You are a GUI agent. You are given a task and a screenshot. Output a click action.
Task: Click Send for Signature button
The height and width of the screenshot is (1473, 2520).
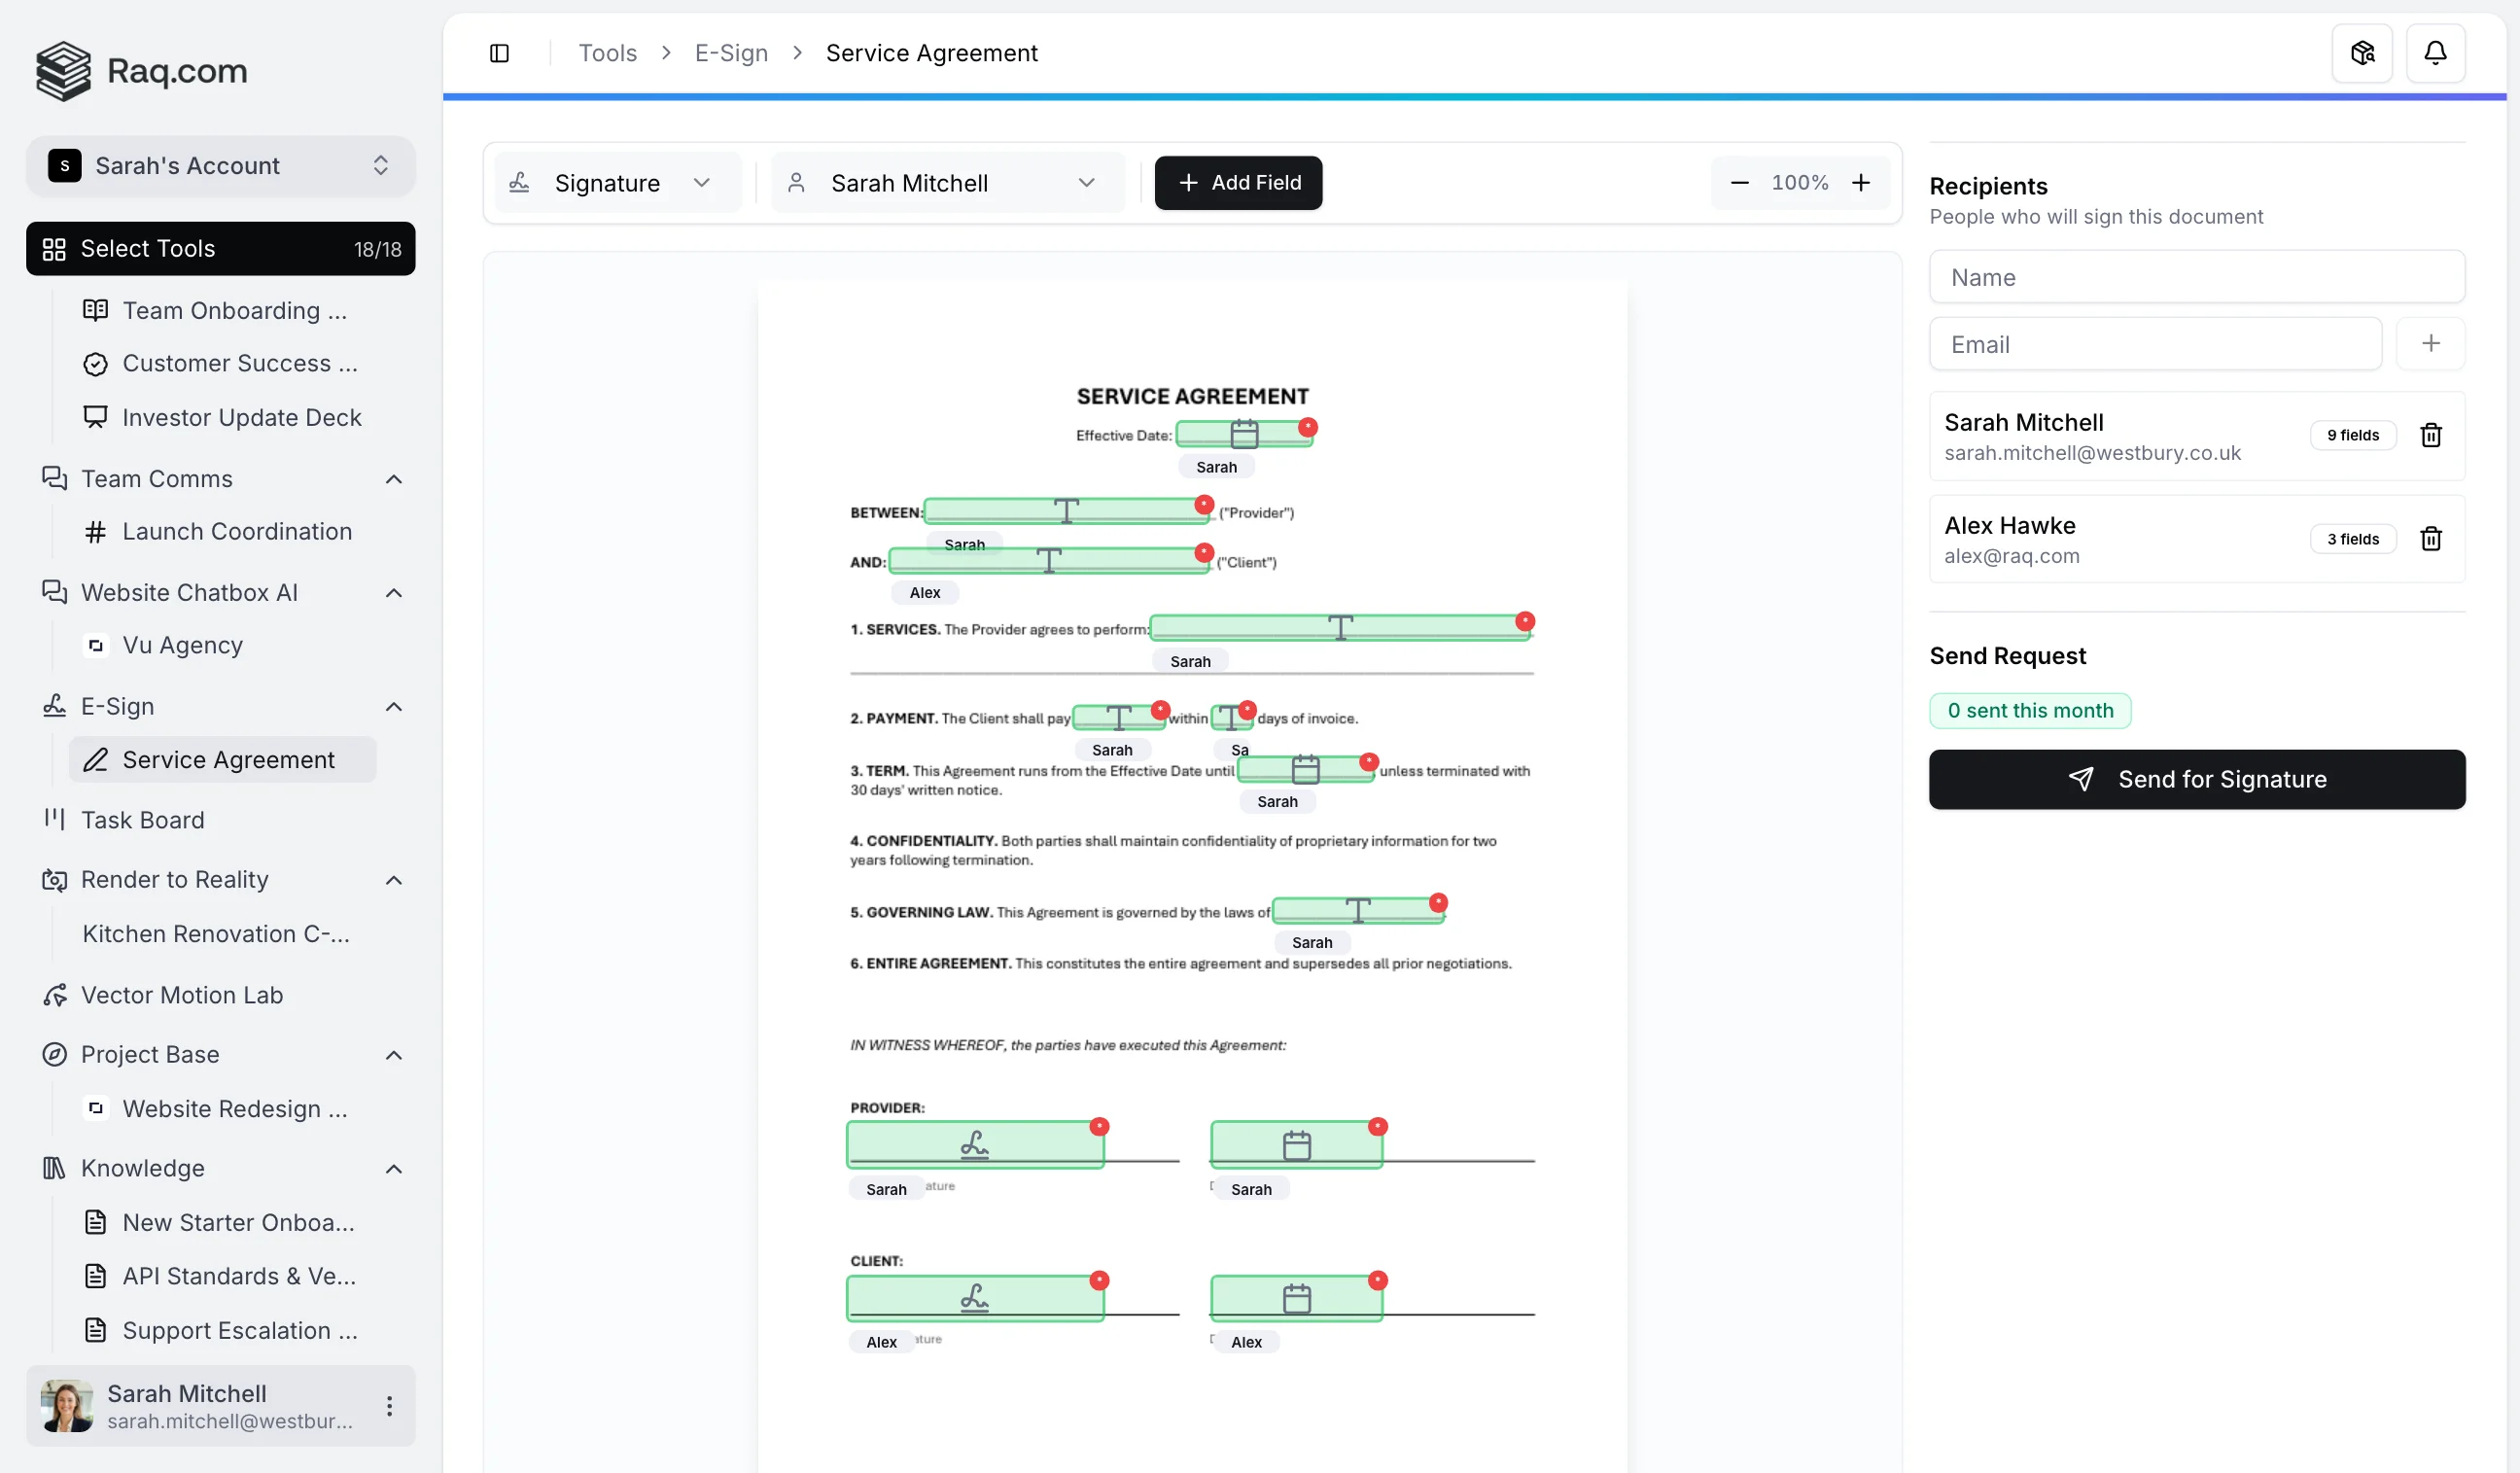tap(2196, 779)
